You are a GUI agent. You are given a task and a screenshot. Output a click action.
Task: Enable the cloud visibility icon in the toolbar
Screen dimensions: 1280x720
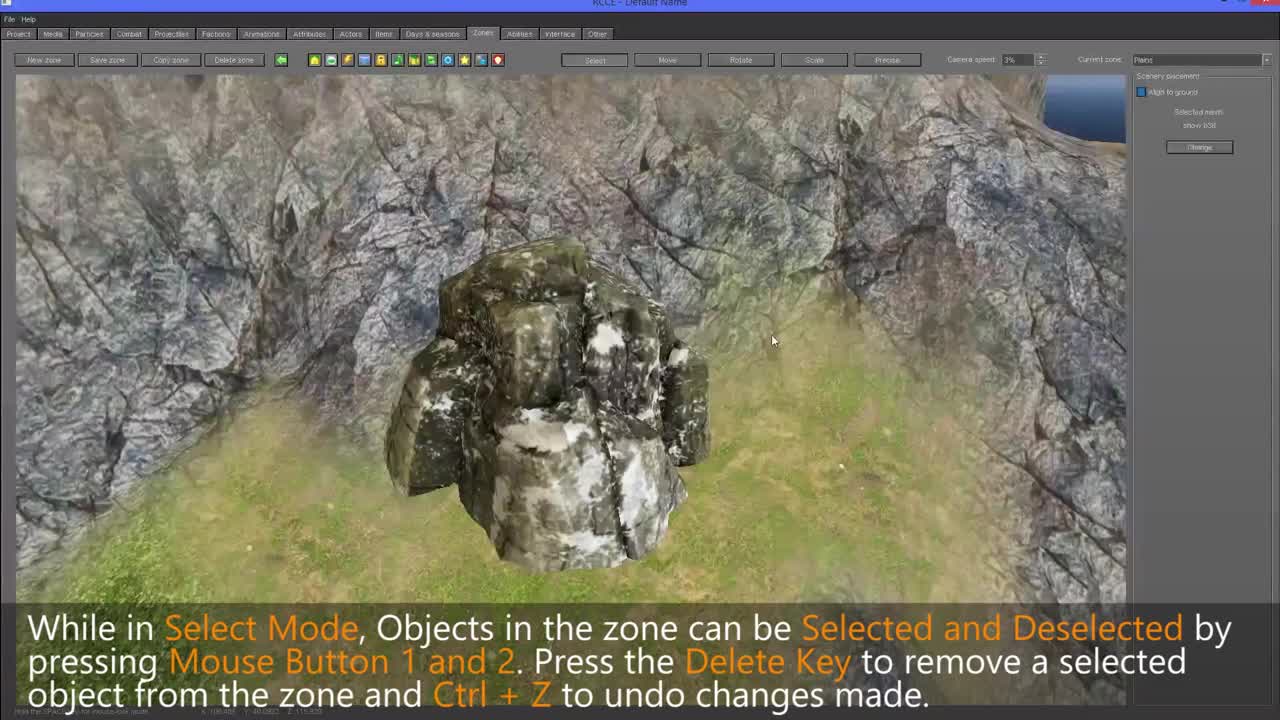[x=331, y=60]
